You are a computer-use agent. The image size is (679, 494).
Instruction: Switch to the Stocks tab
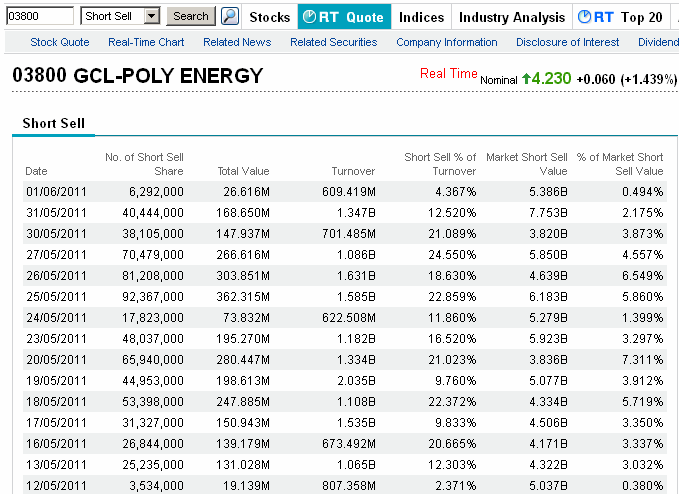point(269,17)
